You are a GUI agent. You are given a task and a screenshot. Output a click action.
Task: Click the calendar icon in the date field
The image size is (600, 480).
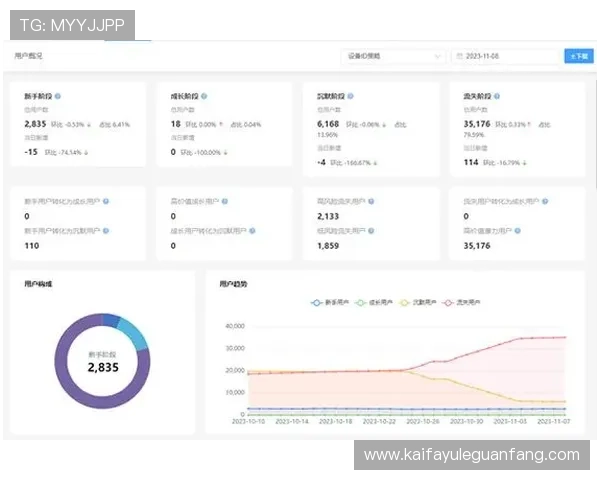(459, 57)
